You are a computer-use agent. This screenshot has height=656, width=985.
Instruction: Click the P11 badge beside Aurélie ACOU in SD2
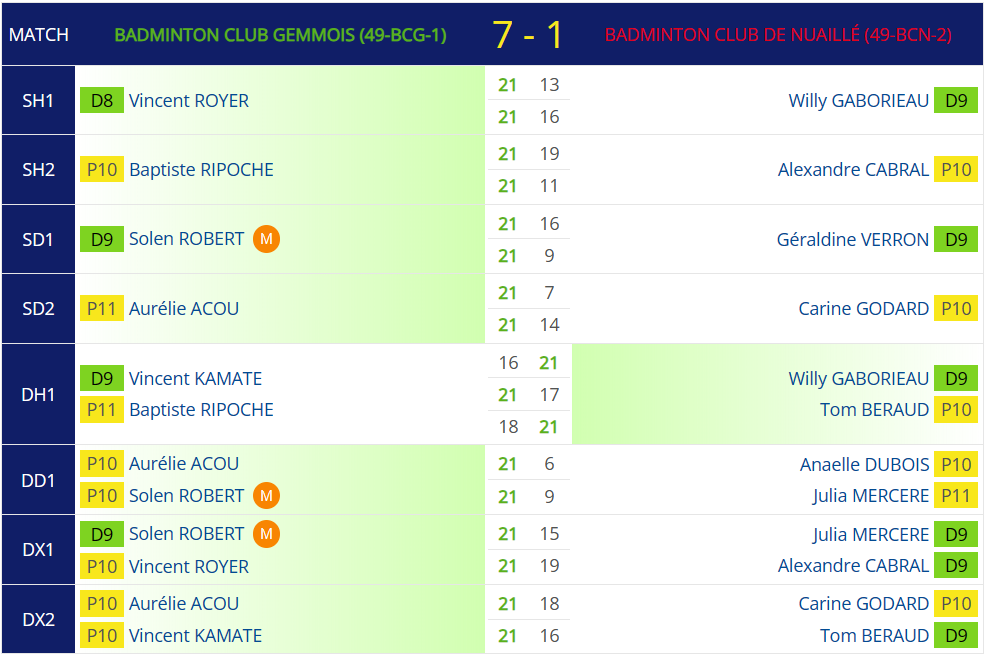click(102, 309)
